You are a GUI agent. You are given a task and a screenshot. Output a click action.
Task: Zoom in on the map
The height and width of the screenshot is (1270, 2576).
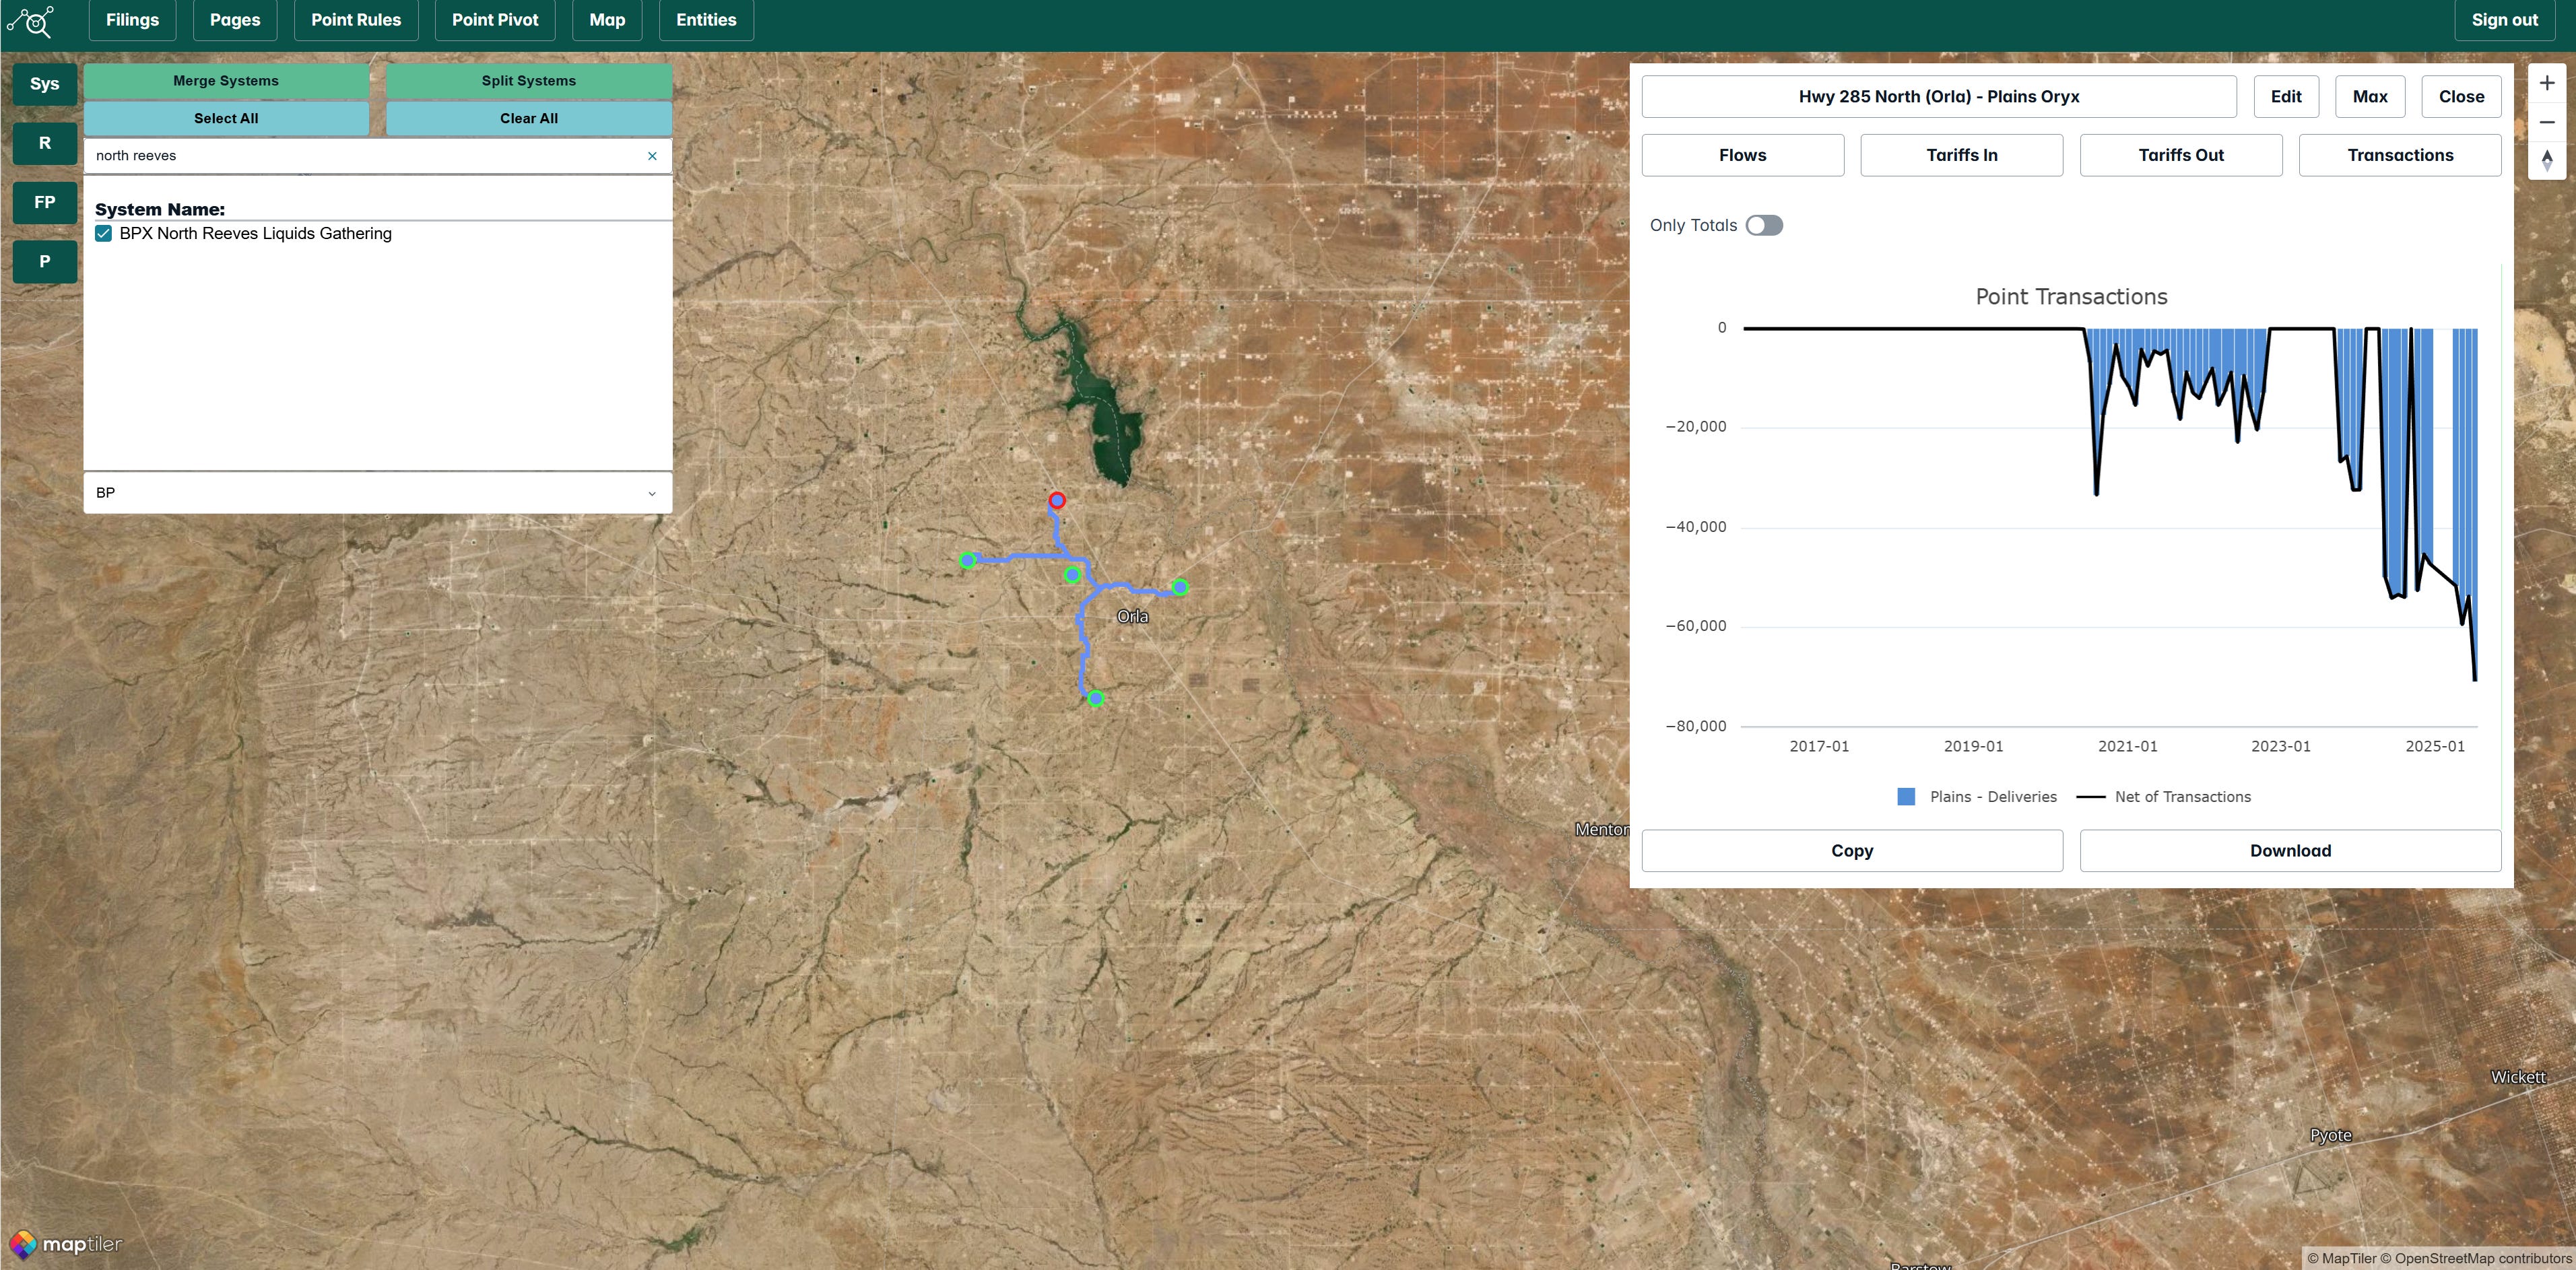click(x=2546, y=83)
